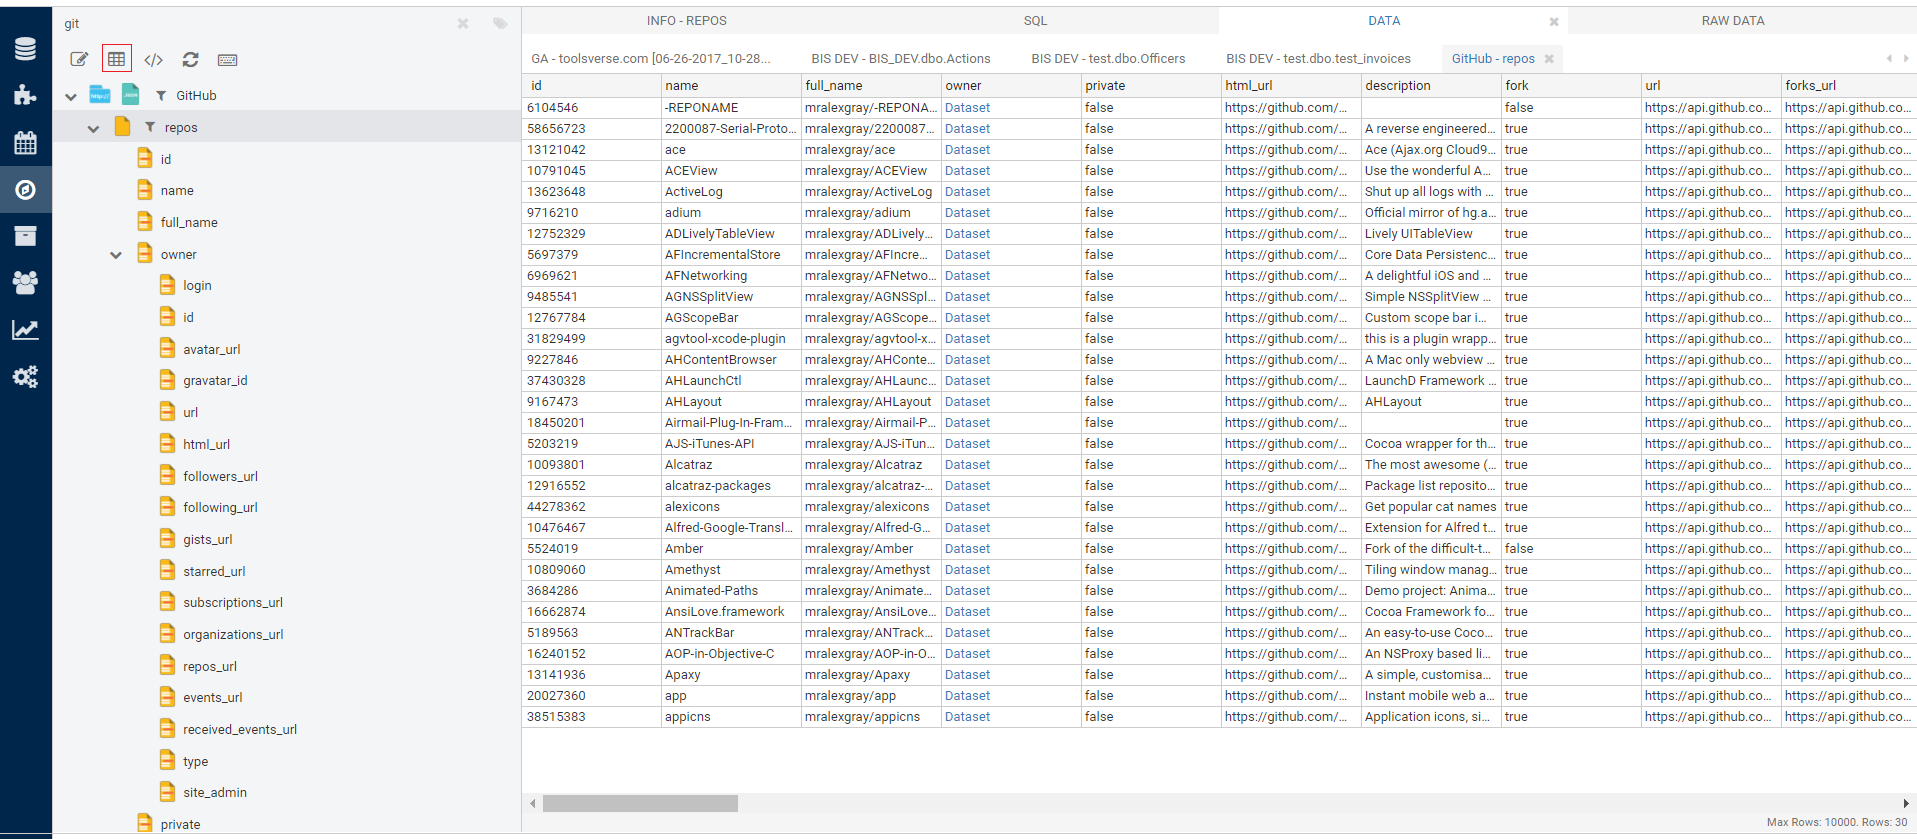The width and height of the screenshot is (1917, 839).
Task: Select the followers_url tree field
Action: pyautogui.click(x=220, y=477)
